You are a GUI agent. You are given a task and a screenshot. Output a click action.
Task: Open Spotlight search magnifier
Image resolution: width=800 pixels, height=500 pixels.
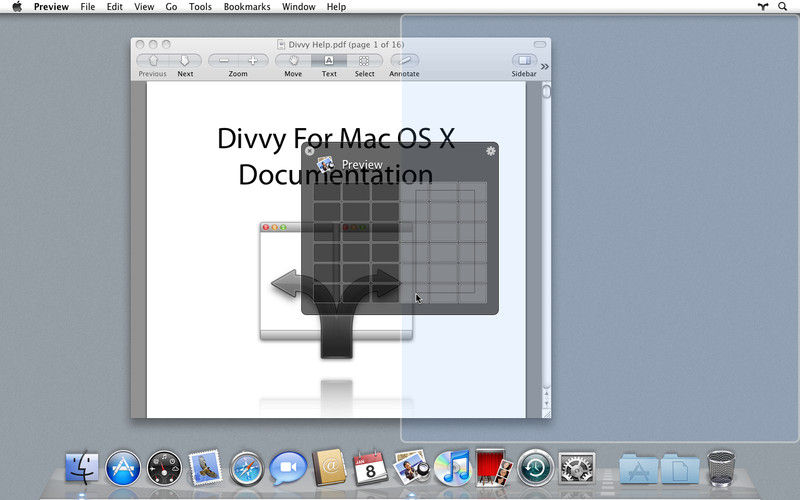pyautogui.click(x=783, y=7)
